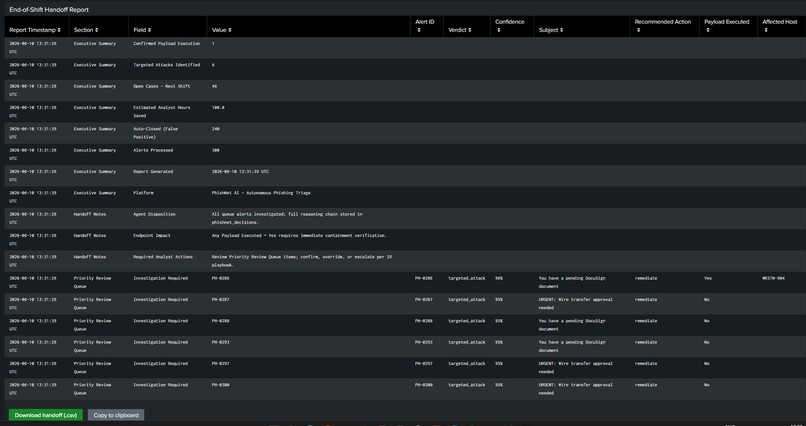Screen dimensions: 806x426
Task: Select PH-0297 in the Alert ID column
Action: click(x=424, y=363)
